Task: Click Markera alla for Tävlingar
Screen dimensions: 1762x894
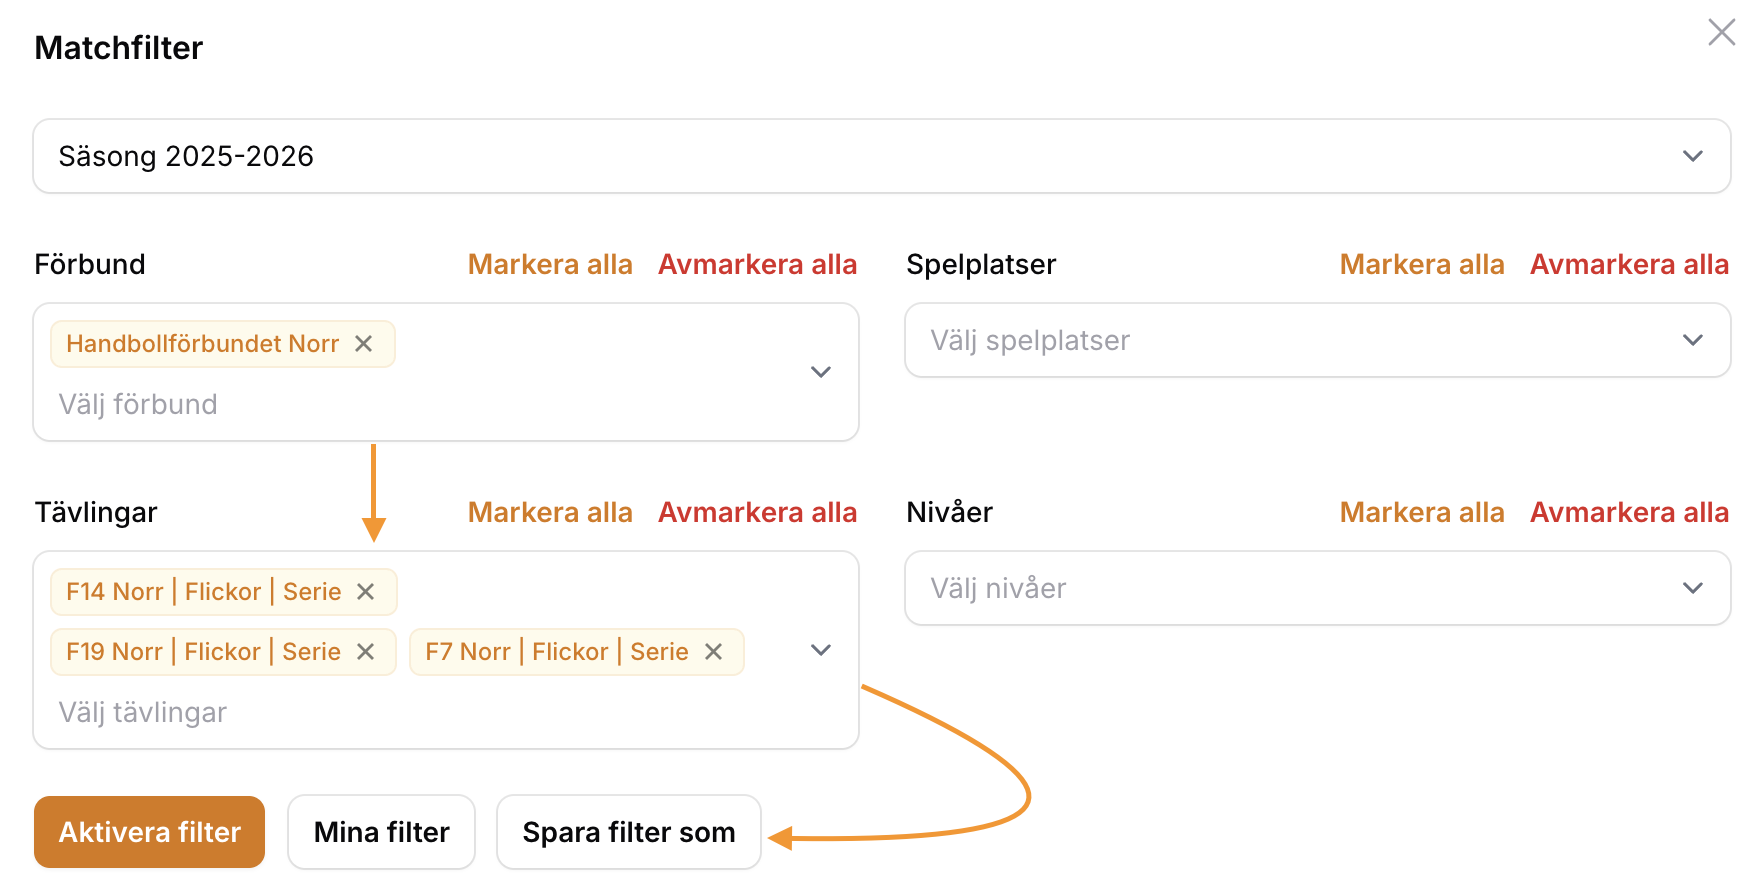Action: (x=550, y=512)
